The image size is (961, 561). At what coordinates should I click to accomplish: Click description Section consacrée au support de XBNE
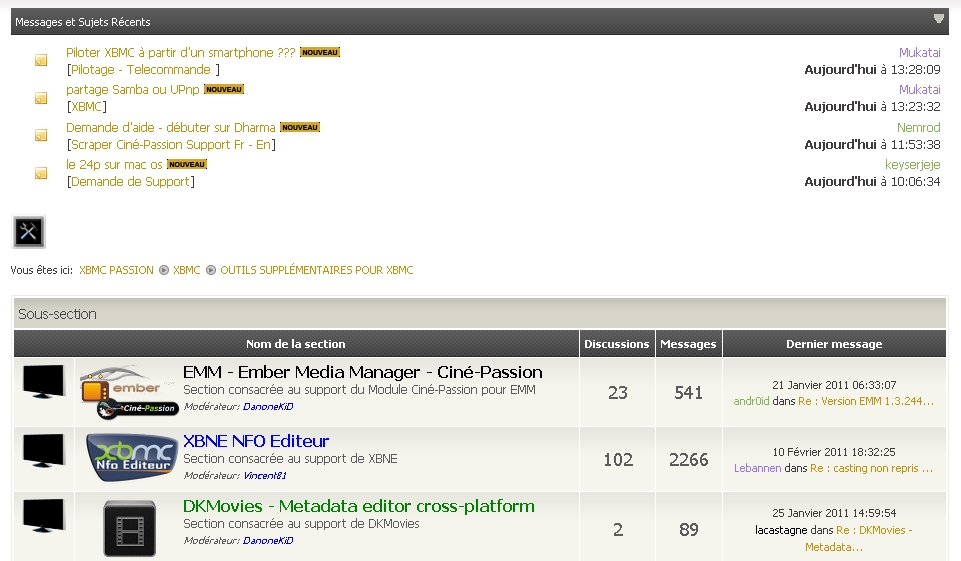pyautogui.click(x=290, y=459)
